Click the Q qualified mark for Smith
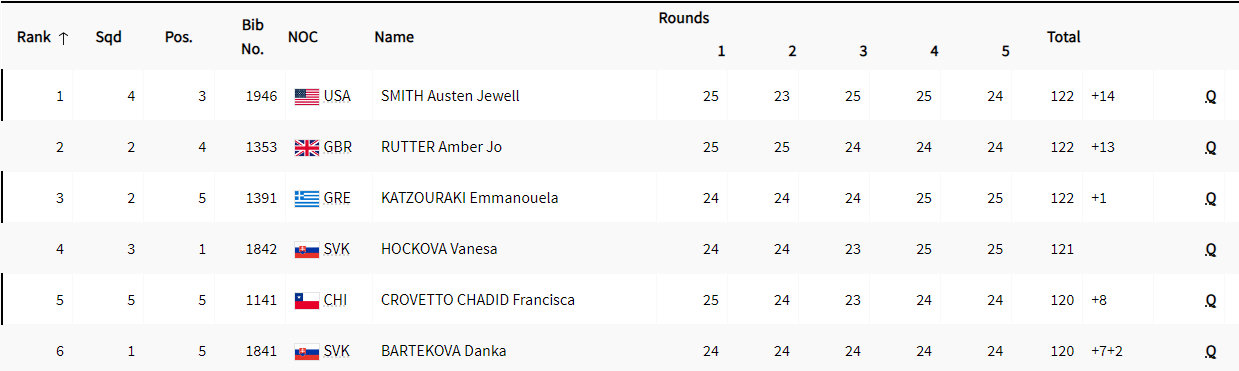The width and height of the screenshot is (1239, 371). pyautogui.click(x=1210, y=97)
